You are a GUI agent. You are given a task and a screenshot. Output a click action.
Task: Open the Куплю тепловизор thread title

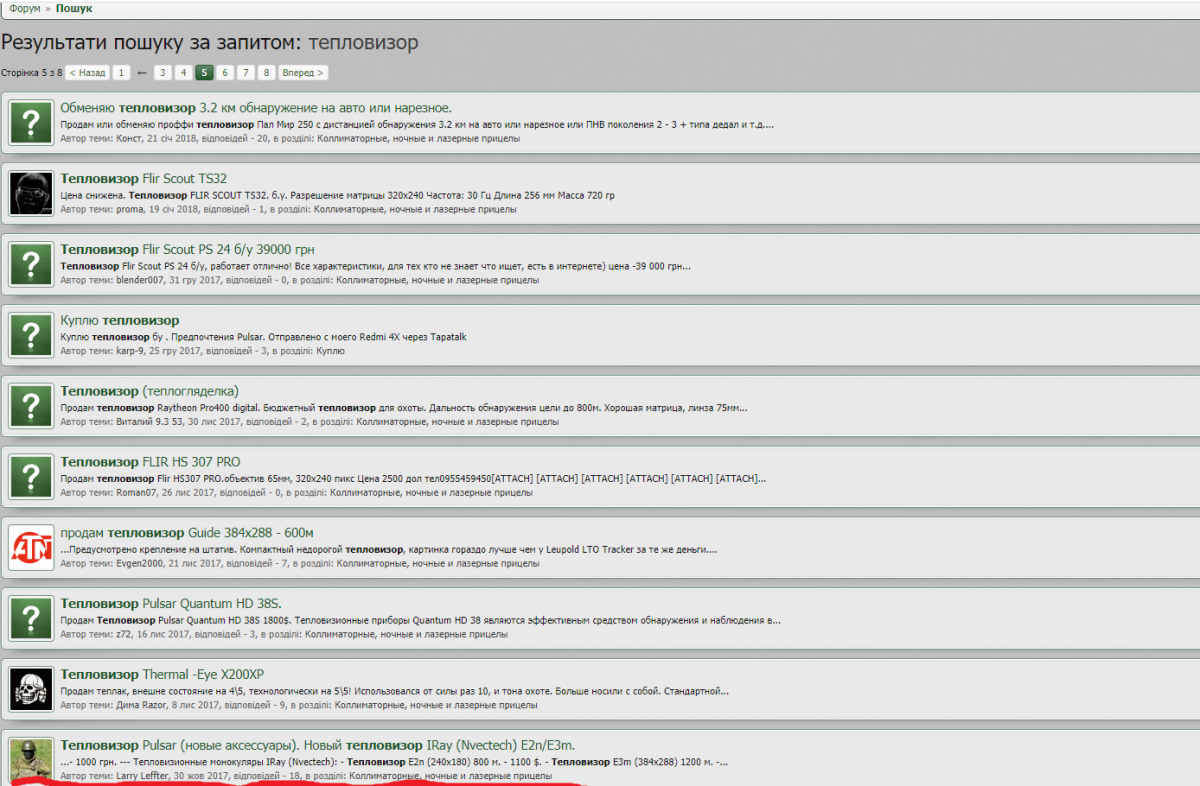(120, 320)
